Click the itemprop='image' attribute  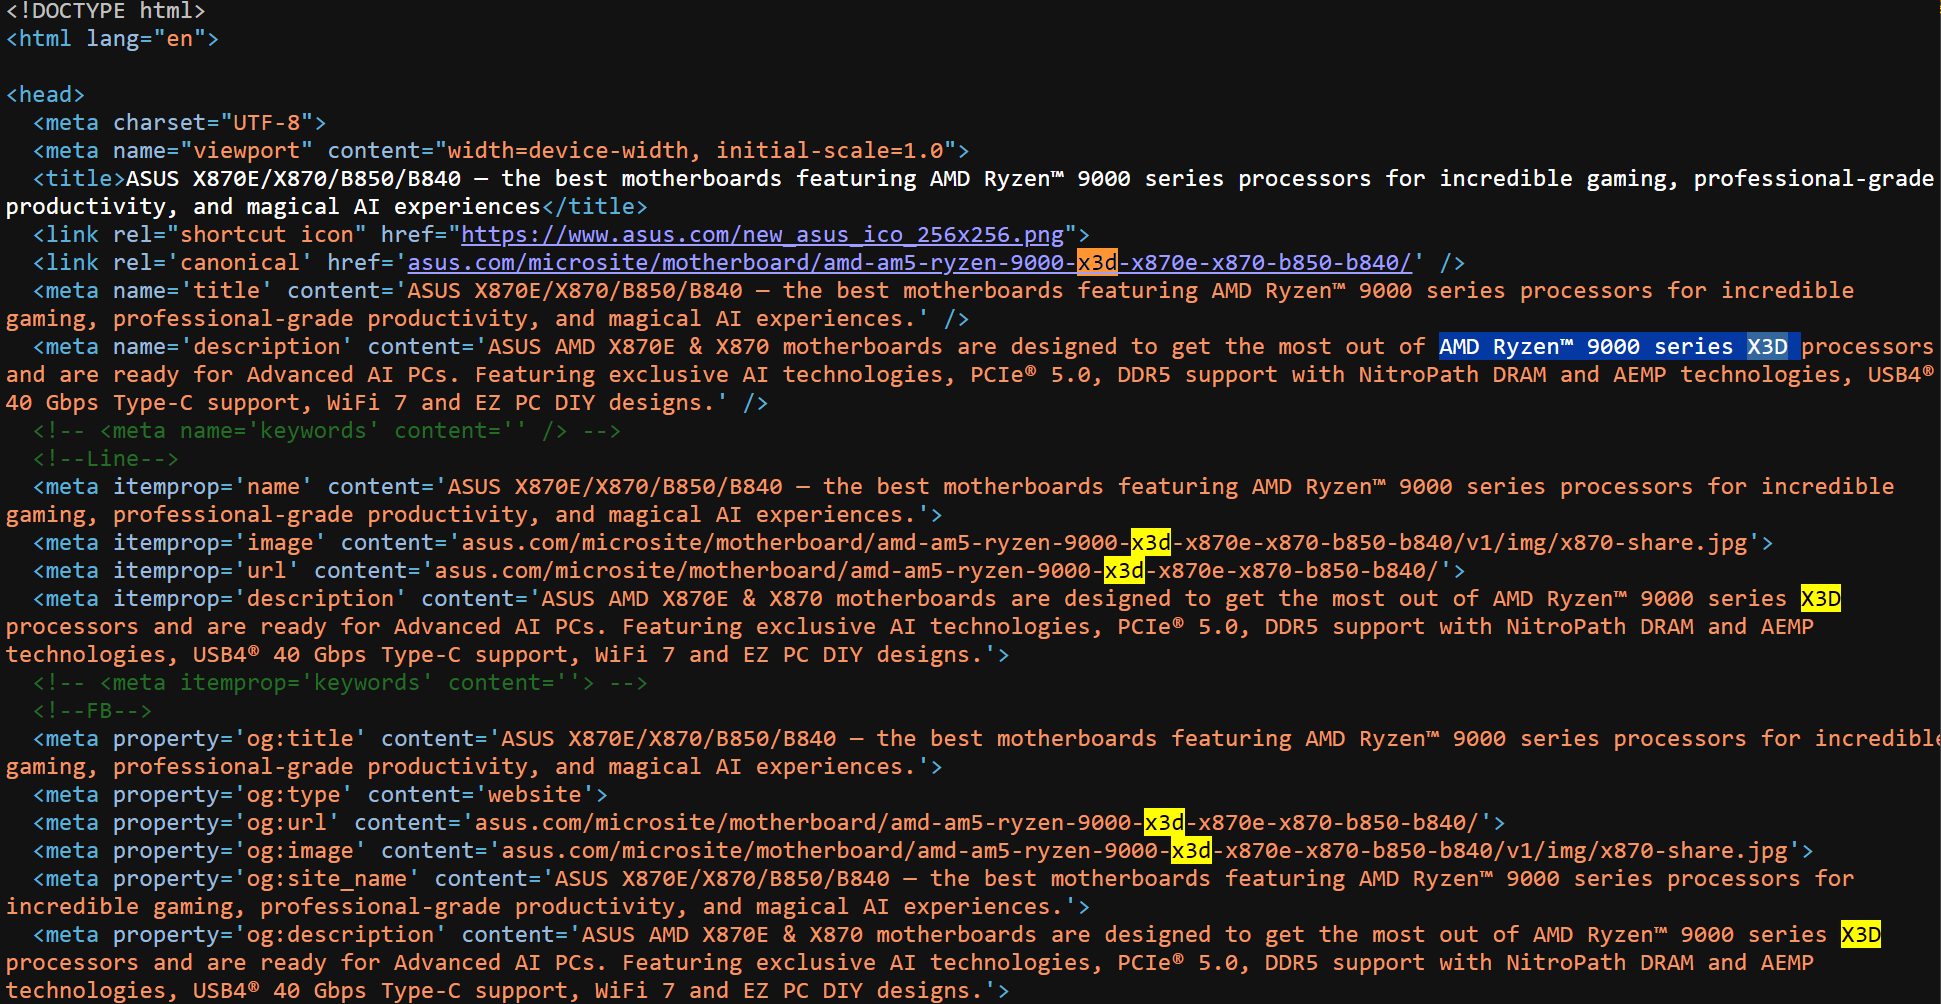point(220,543)
